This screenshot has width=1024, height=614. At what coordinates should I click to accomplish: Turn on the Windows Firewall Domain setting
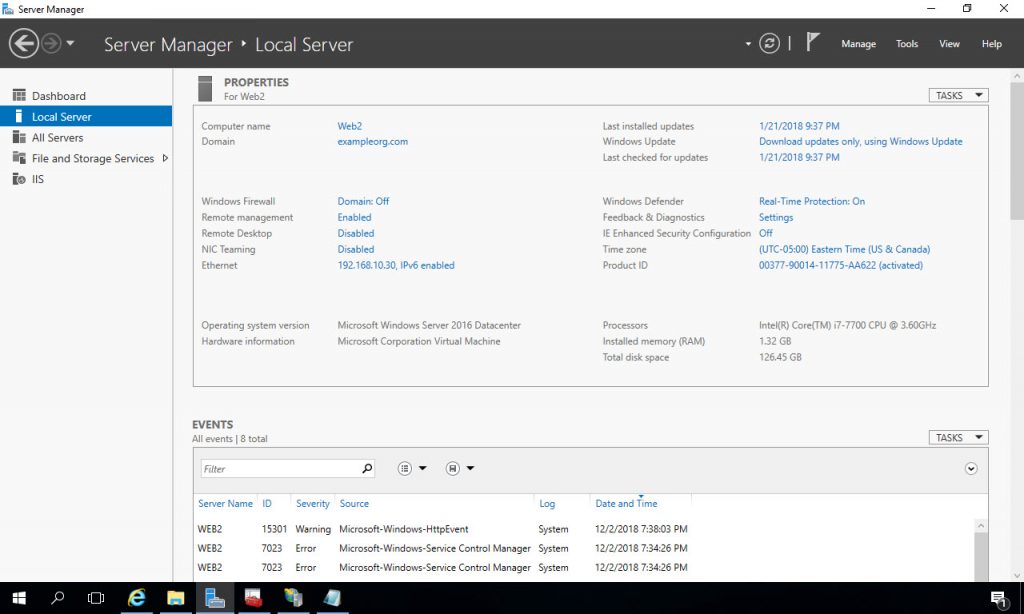(x=361, y=200)
